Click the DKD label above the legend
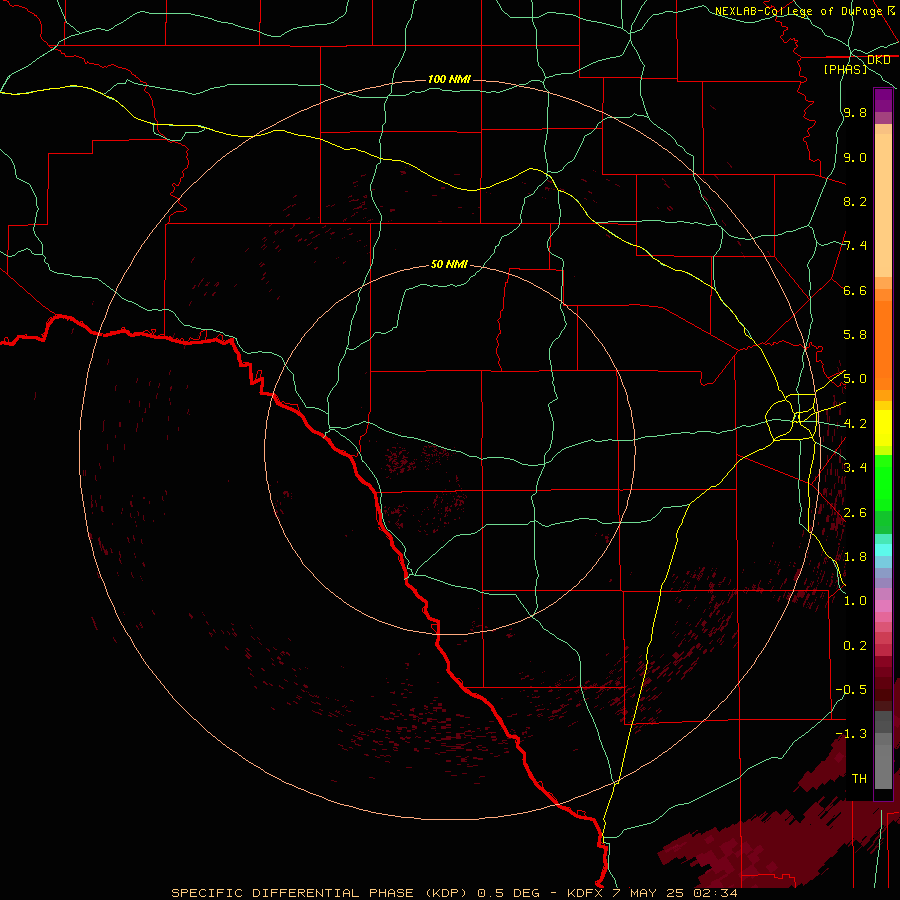The height and width of the screenshot is (900, 900). pos(879,60)
